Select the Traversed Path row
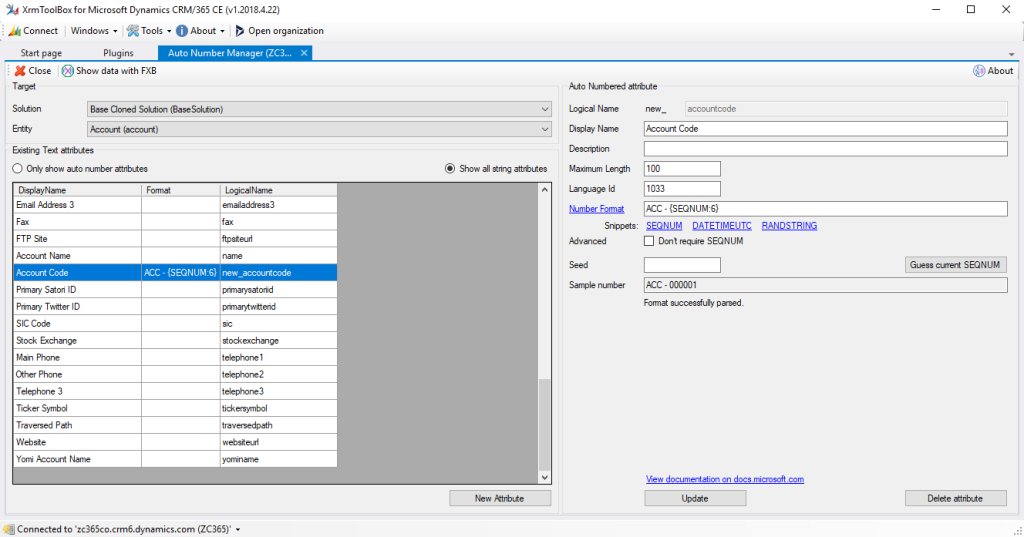Image resolution: width=1024 pixels, height=537 pixels. point(175,425)
